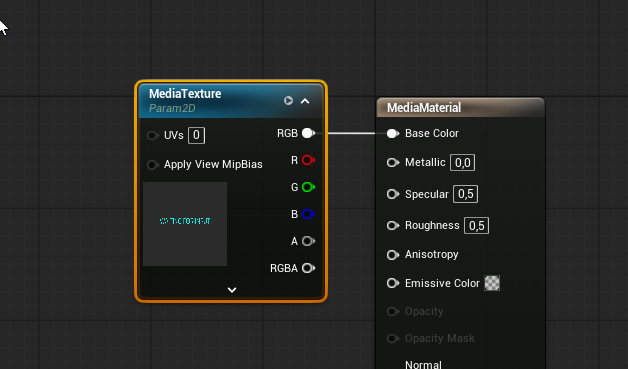The height and width of the screenshot is (369, 628).
Task: Click the Specular value field
Action: point(465,194)
